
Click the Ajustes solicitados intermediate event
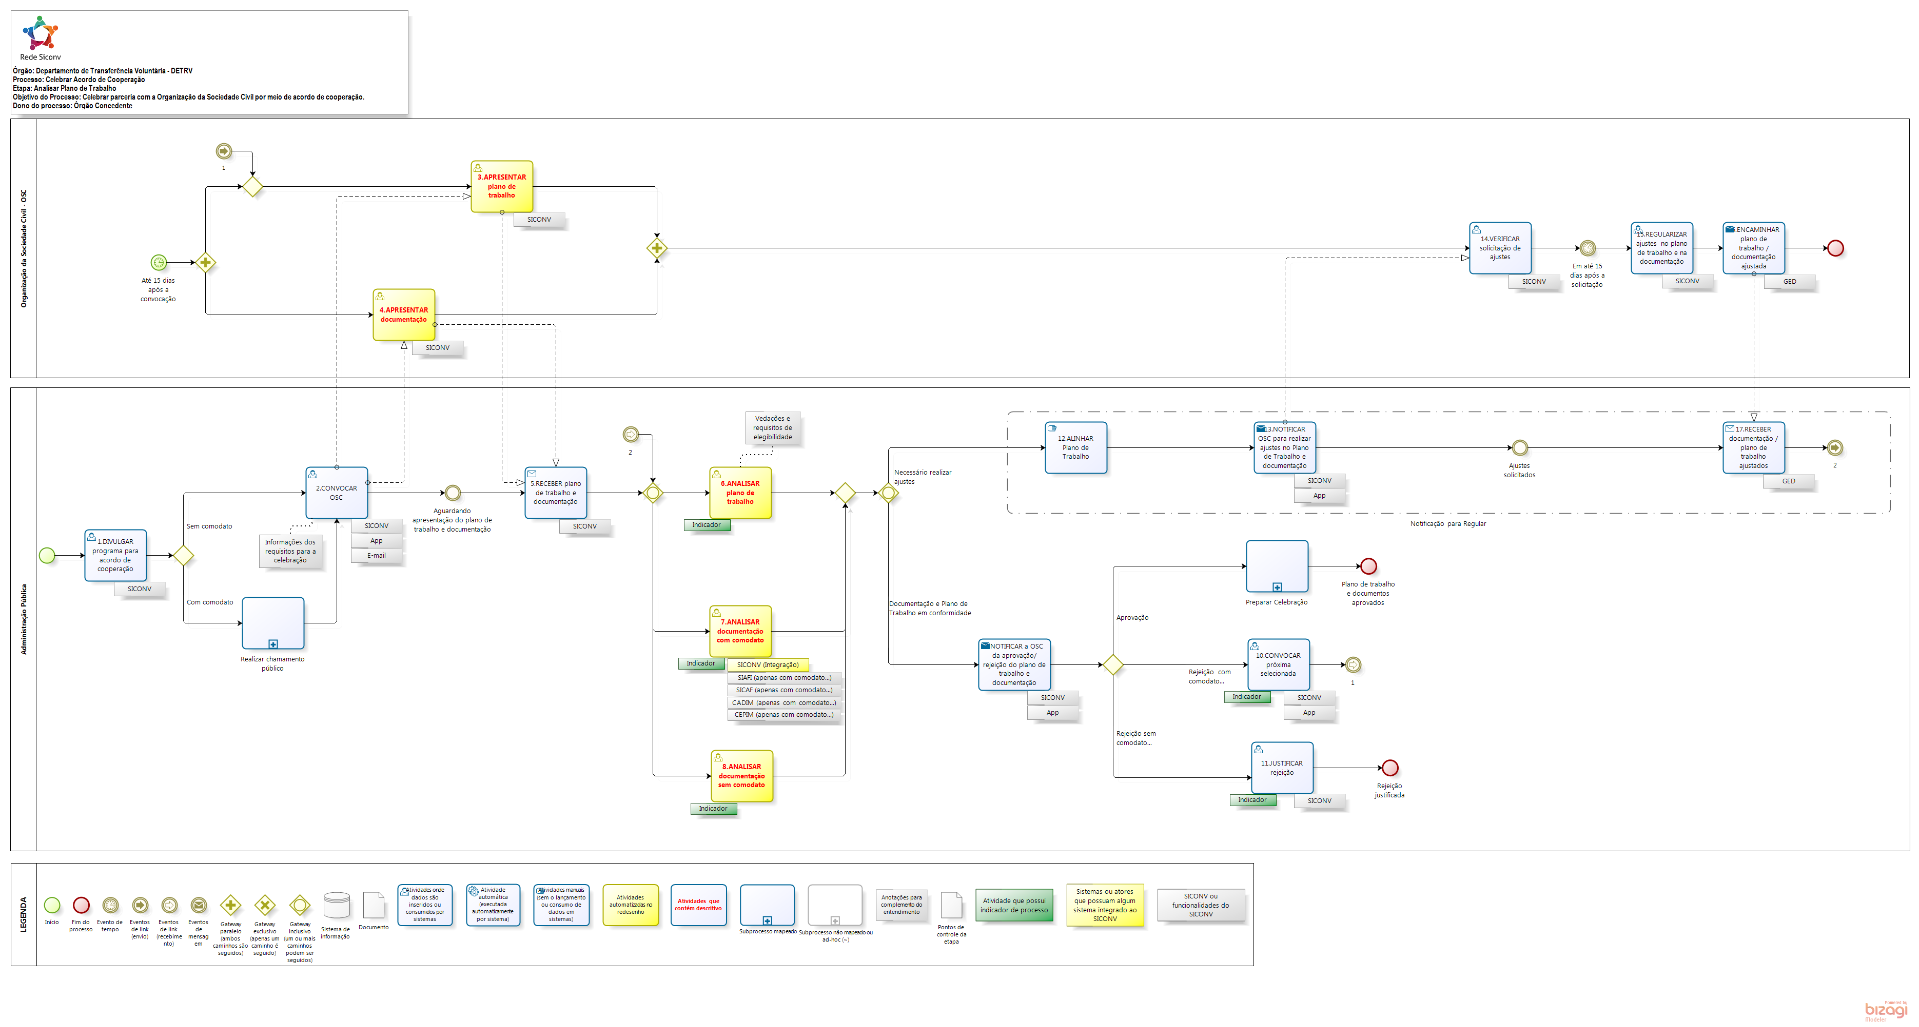click(1519, 448)
